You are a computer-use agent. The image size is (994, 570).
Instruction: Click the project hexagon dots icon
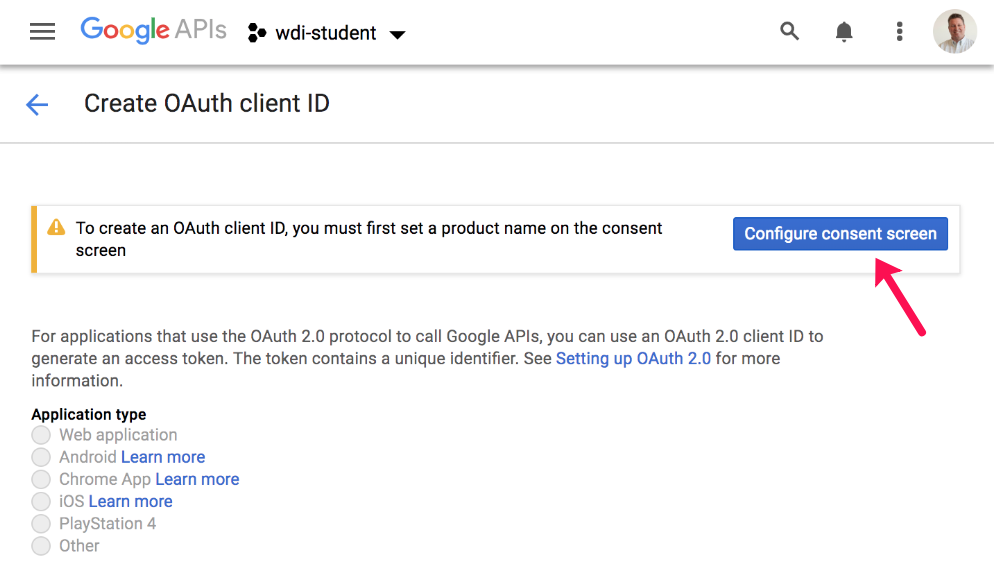pos(257,33)
